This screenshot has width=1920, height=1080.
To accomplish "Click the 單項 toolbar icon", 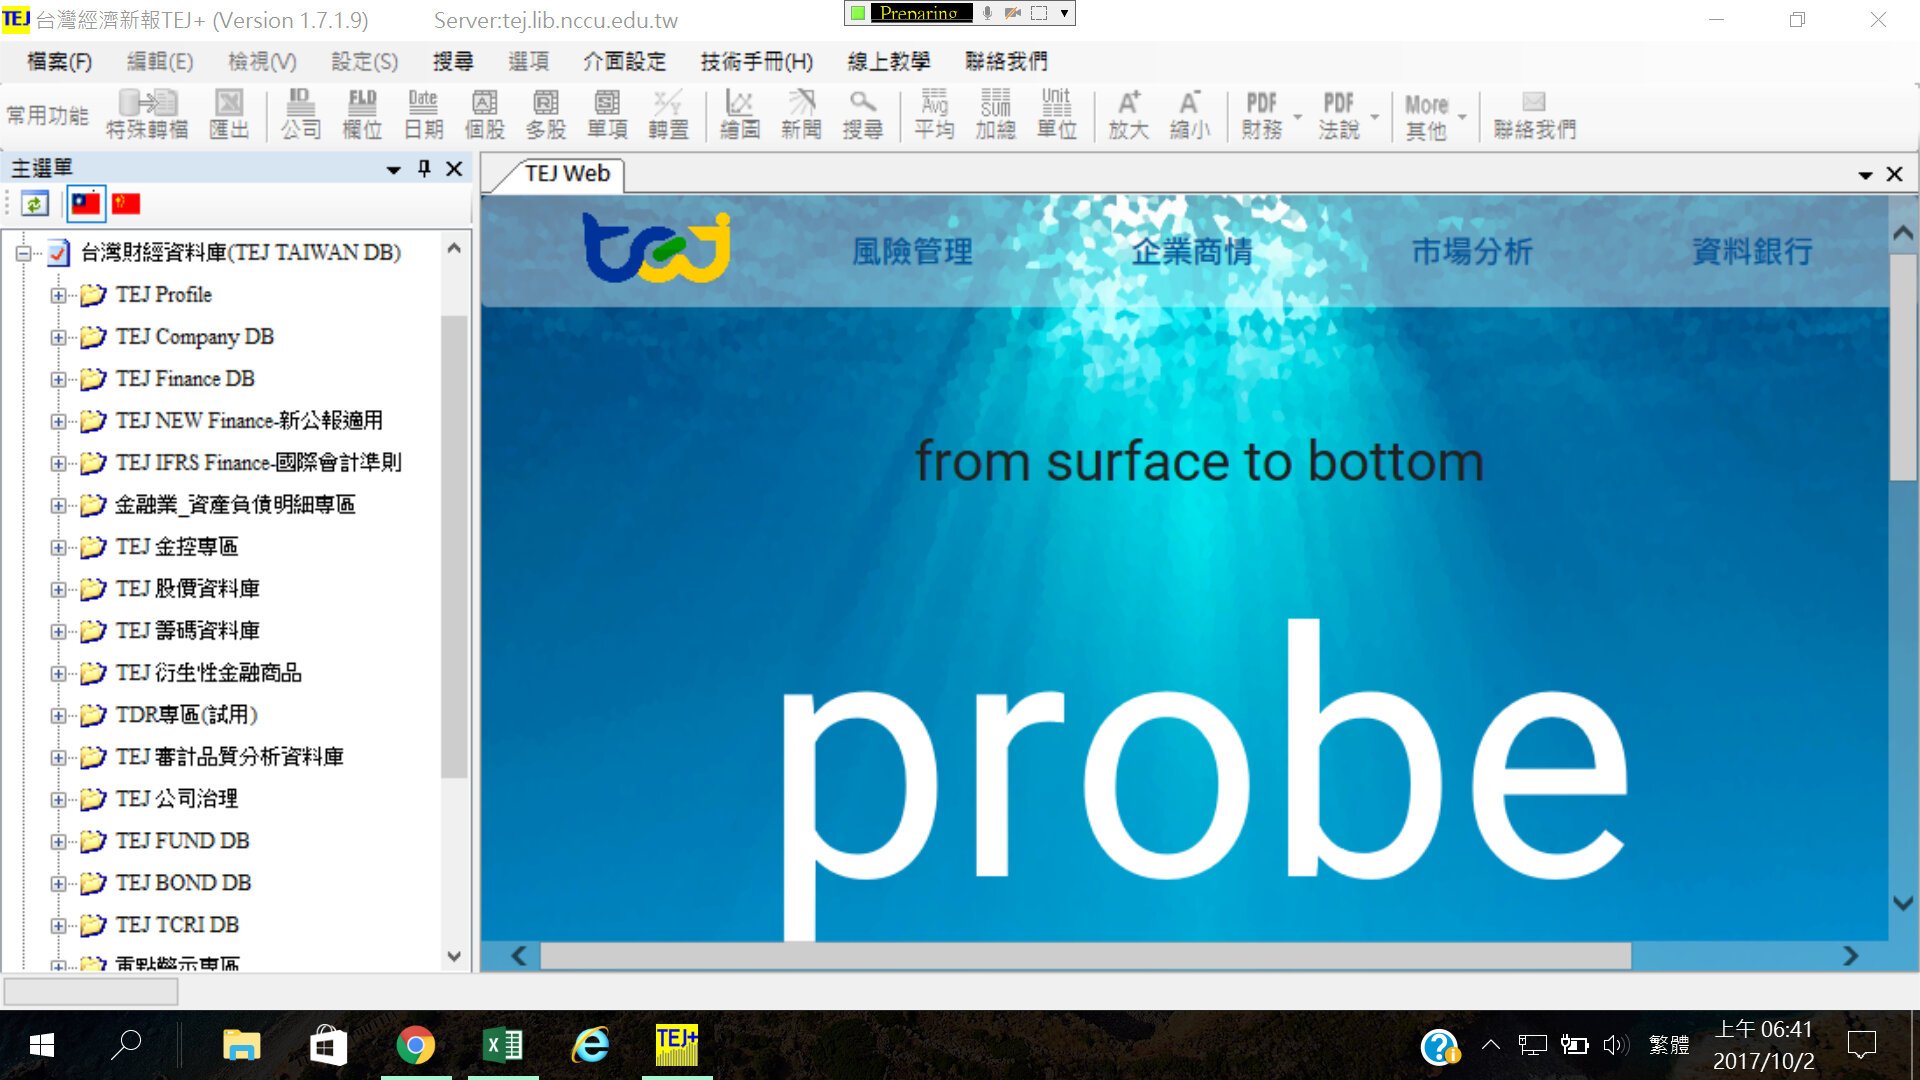I will click(607, 114).
